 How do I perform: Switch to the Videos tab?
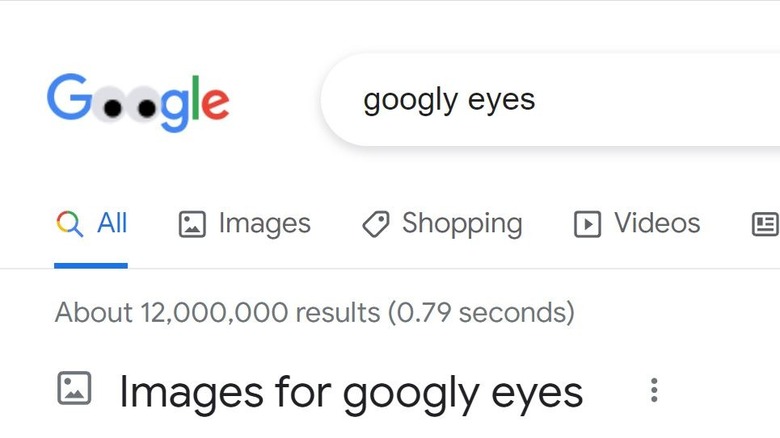tap(657, 223)
